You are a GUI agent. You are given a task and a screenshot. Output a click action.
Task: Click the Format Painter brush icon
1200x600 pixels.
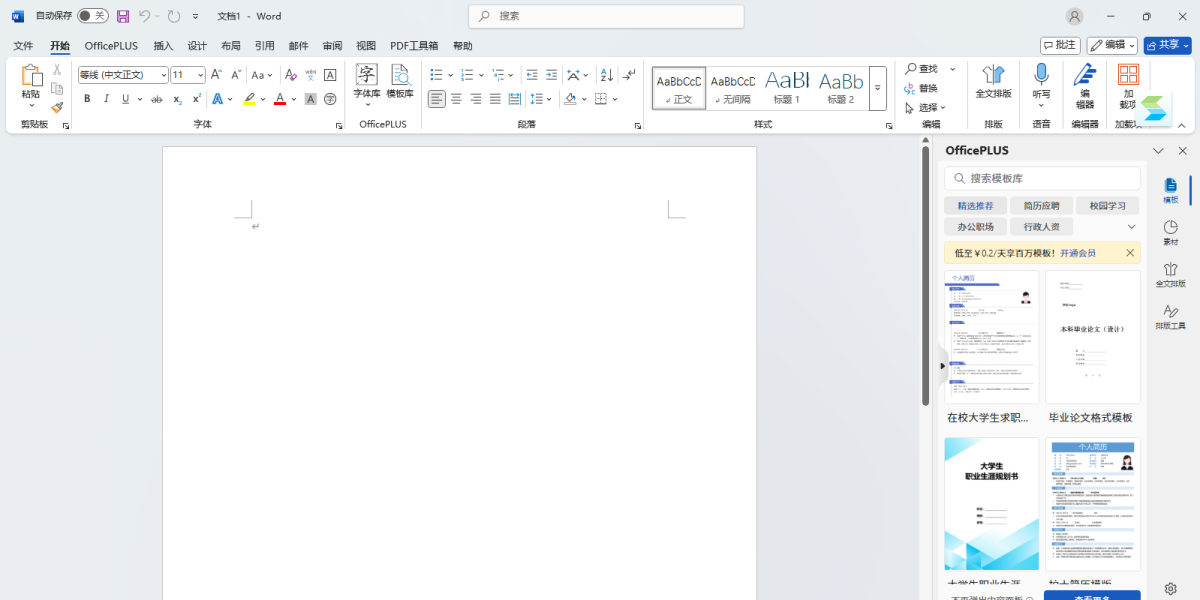(57, 107)
